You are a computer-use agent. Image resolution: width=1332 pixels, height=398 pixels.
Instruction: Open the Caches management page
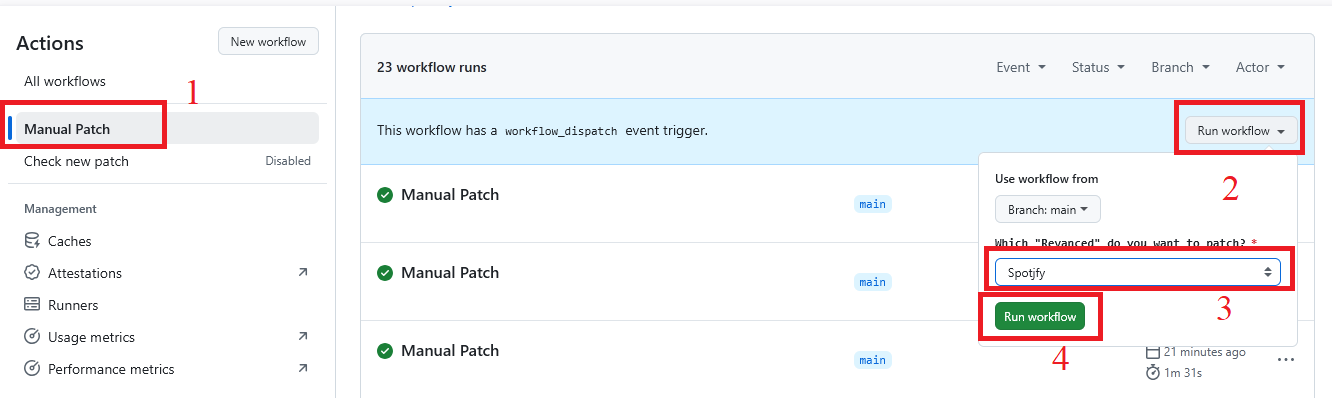pos(69,241)
